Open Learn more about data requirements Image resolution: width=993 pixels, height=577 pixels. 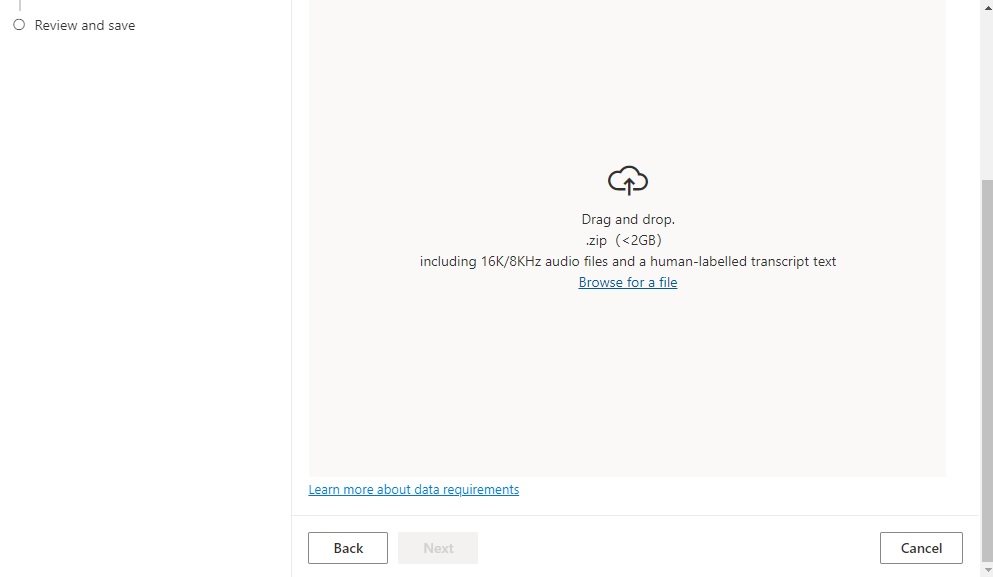pyautogui.click(x=414, y=489)
